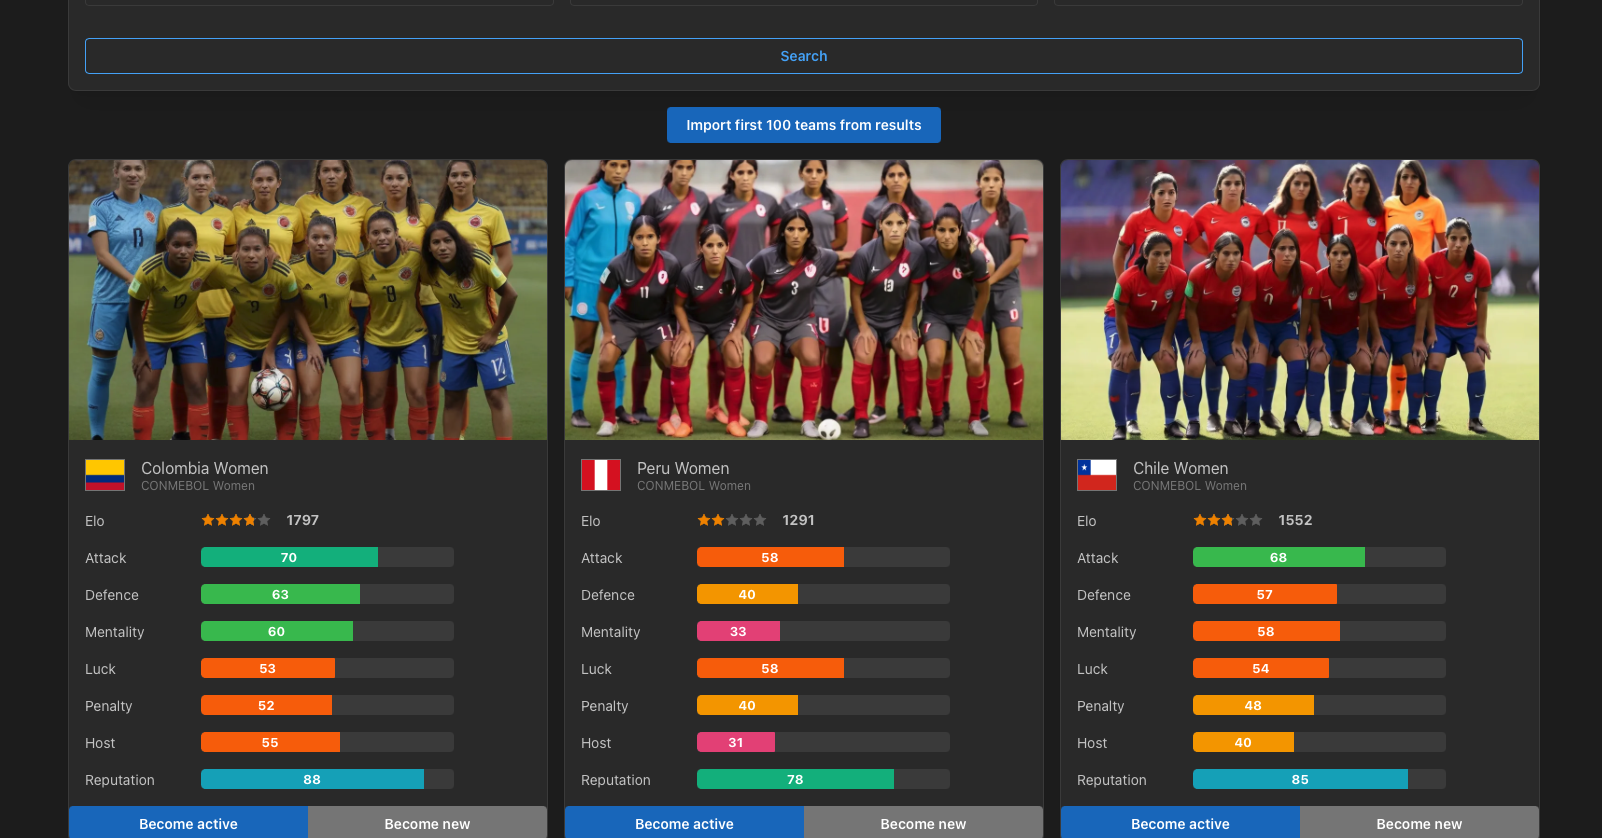Screen dimensions: 1602x838
Task: Click the Peru flag icon
Action: (601, 475)
